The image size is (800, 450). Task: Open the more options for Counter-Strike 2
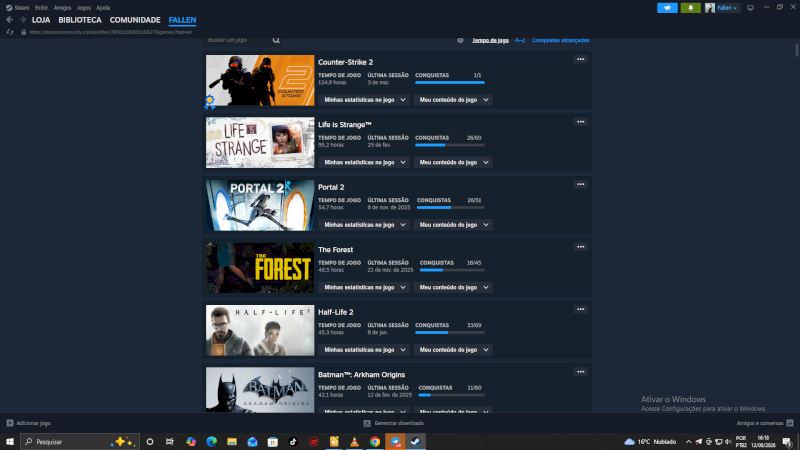581,59
